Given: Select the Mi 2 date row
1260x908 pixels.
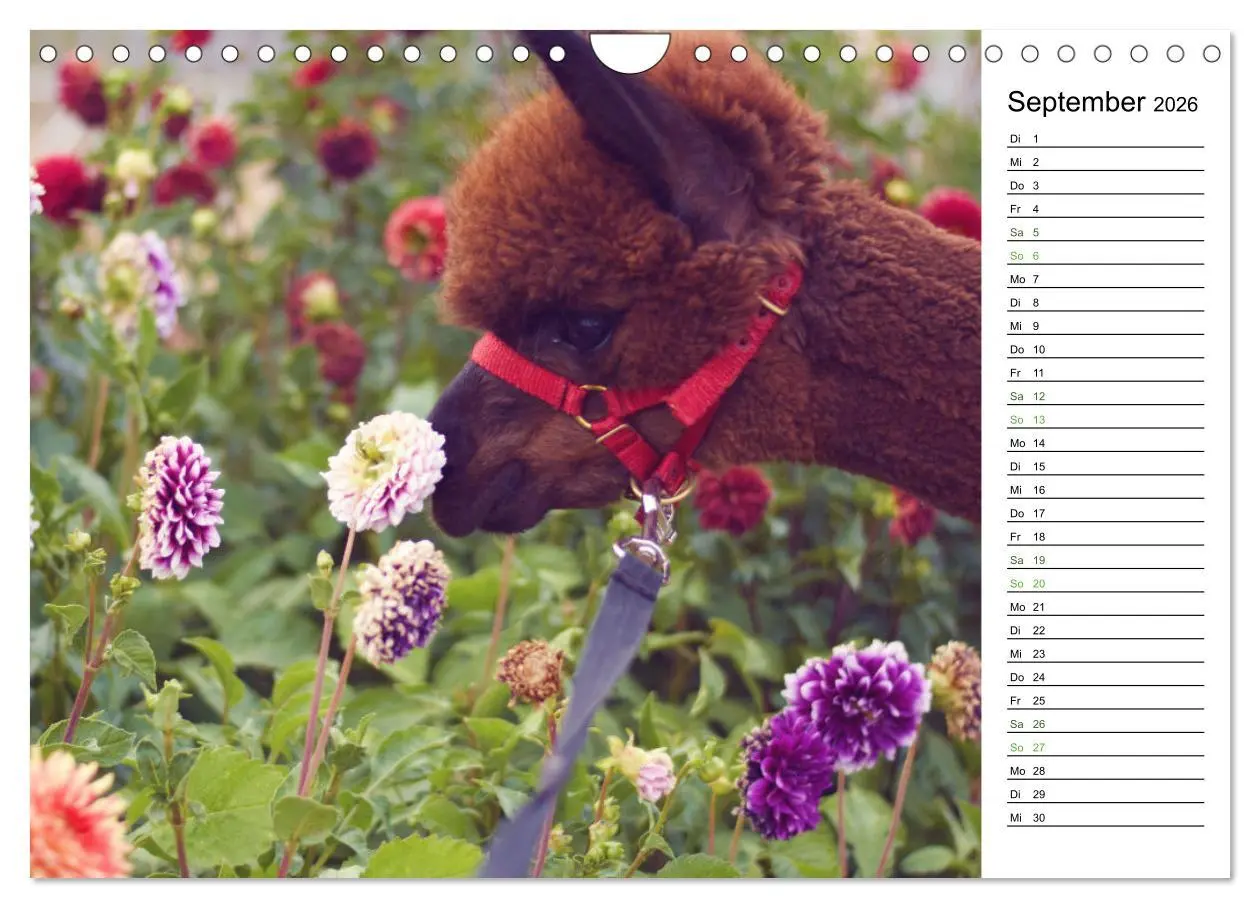Looking at the screenshot, I should coord(1105,160).
